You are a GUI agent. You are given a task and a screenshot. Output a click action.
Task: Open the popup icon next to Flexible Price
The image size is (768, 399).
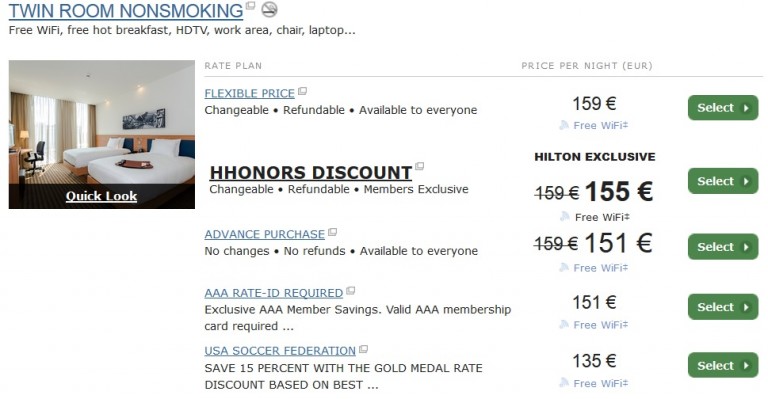302,91
